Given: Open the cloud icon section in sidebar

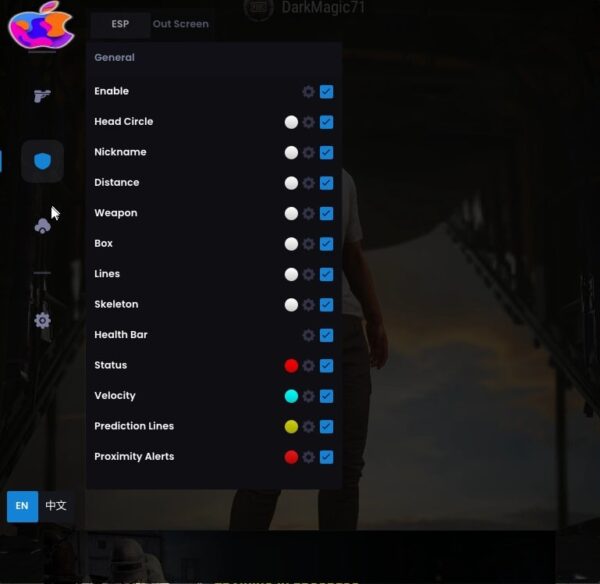Looking at the screenshot, I should [42, 227].
